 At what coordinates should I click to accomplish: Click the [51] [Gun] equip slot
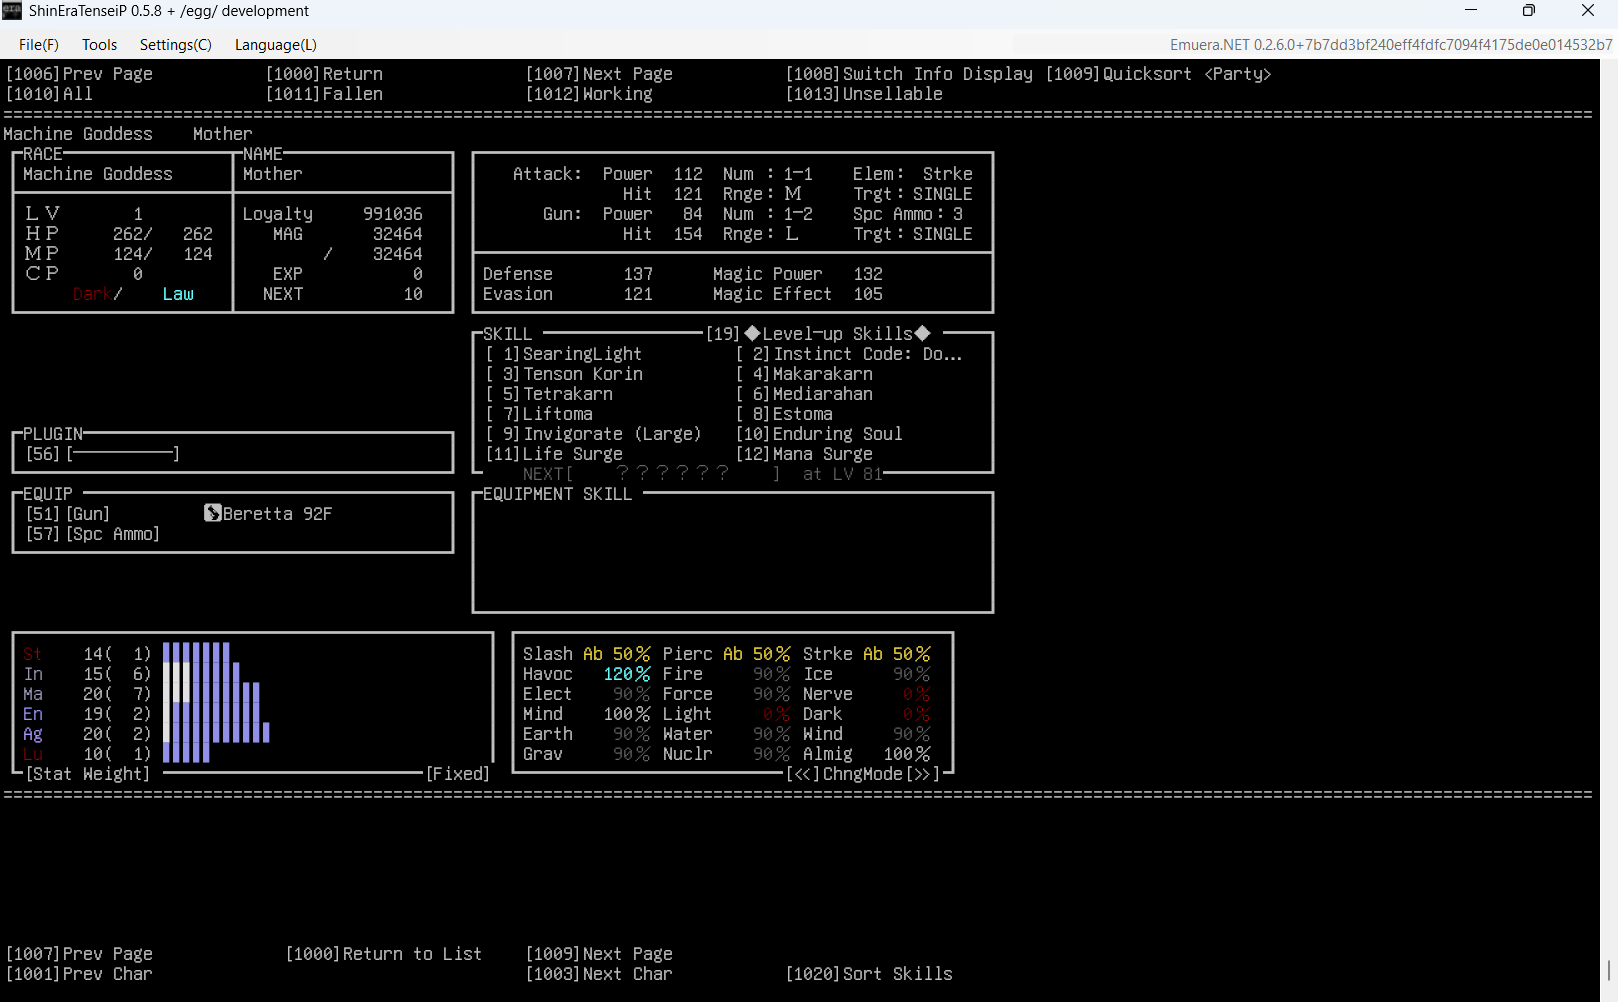(x=68, y=514)
